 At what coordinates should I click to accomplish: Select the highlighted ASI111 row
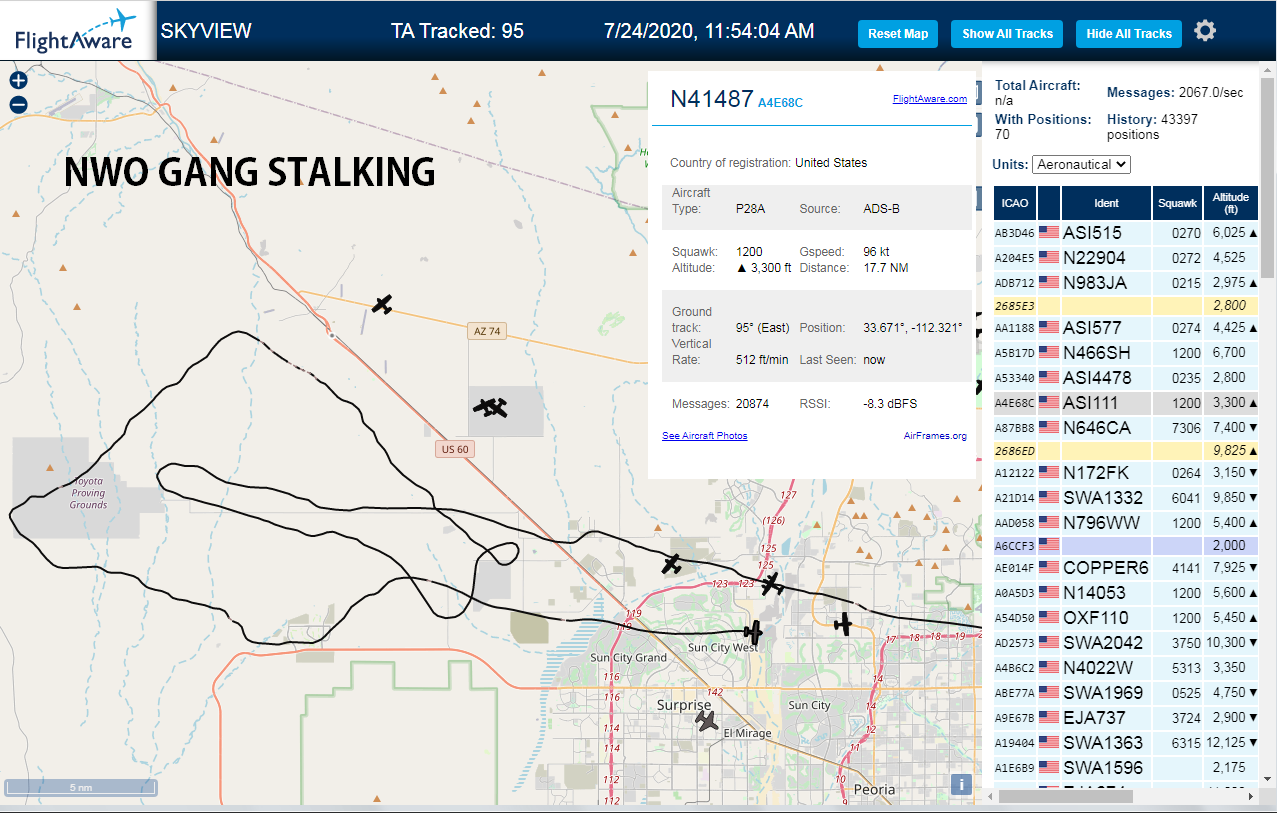click(x=1127, y=403)
